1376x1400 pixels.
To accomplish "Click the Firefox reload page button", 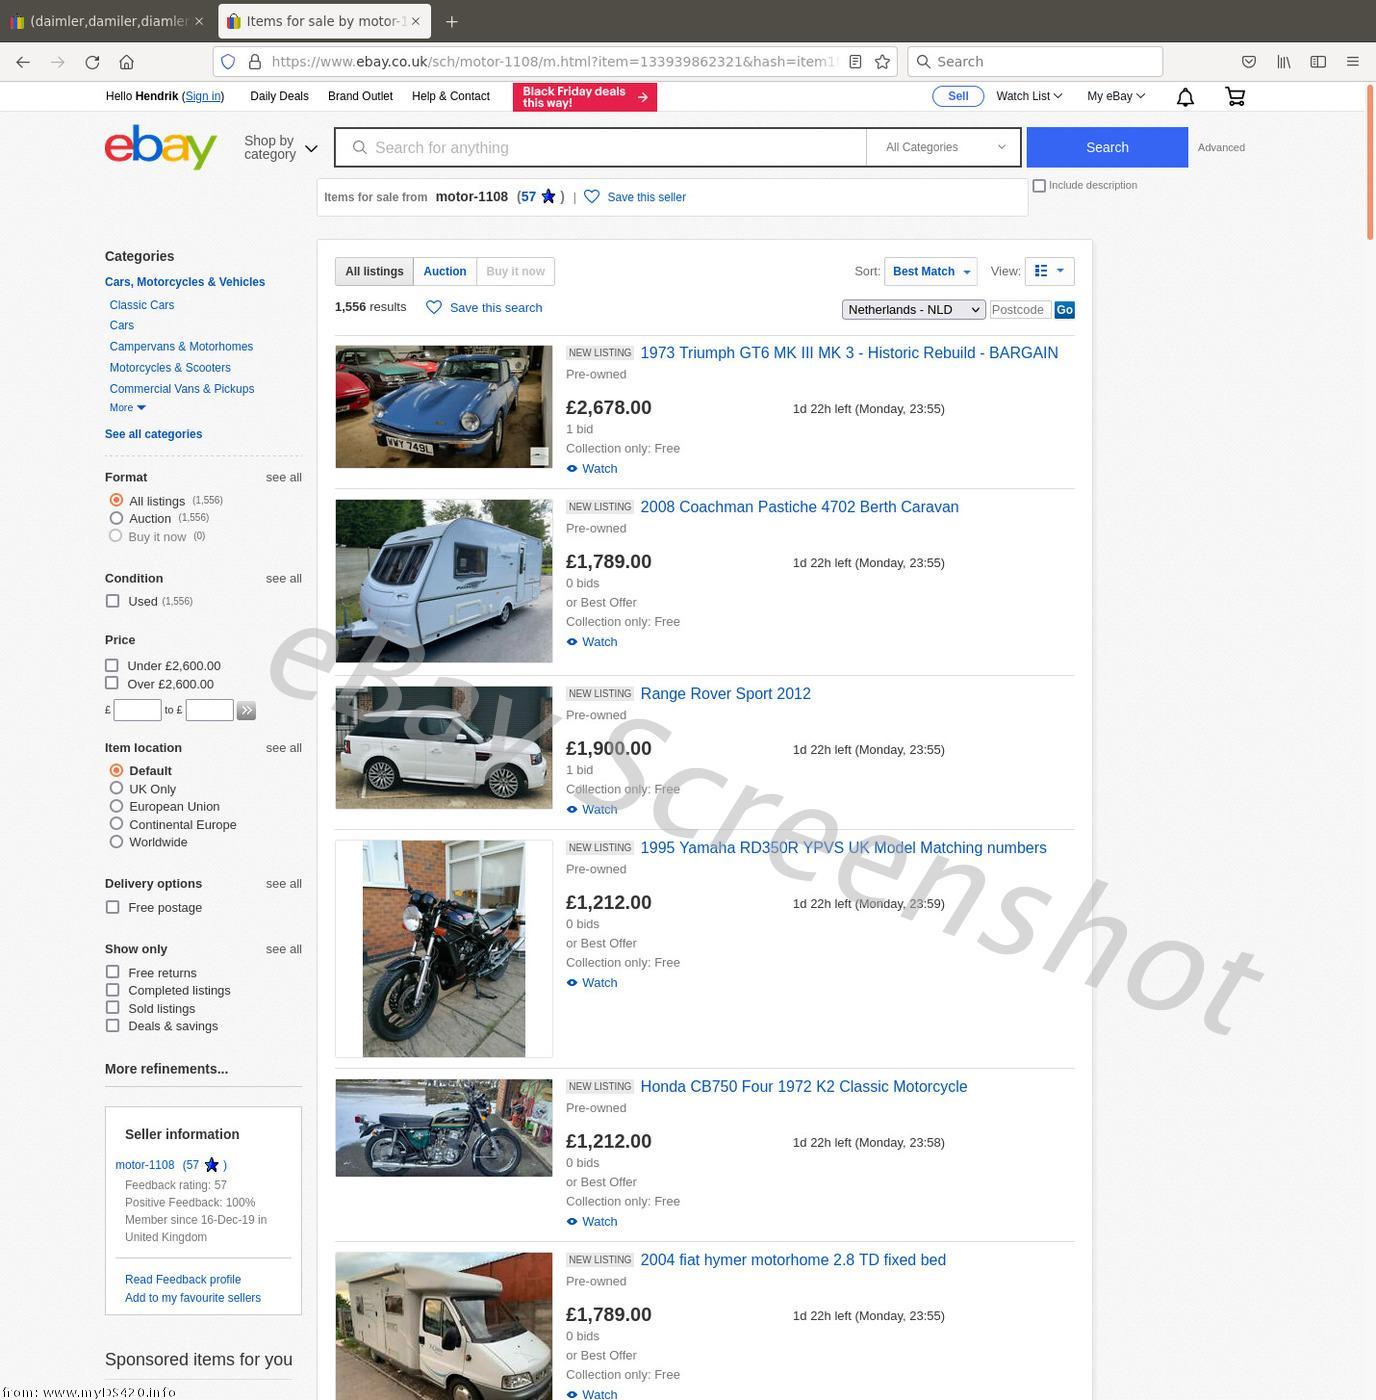I will click(x=92, y=62).
